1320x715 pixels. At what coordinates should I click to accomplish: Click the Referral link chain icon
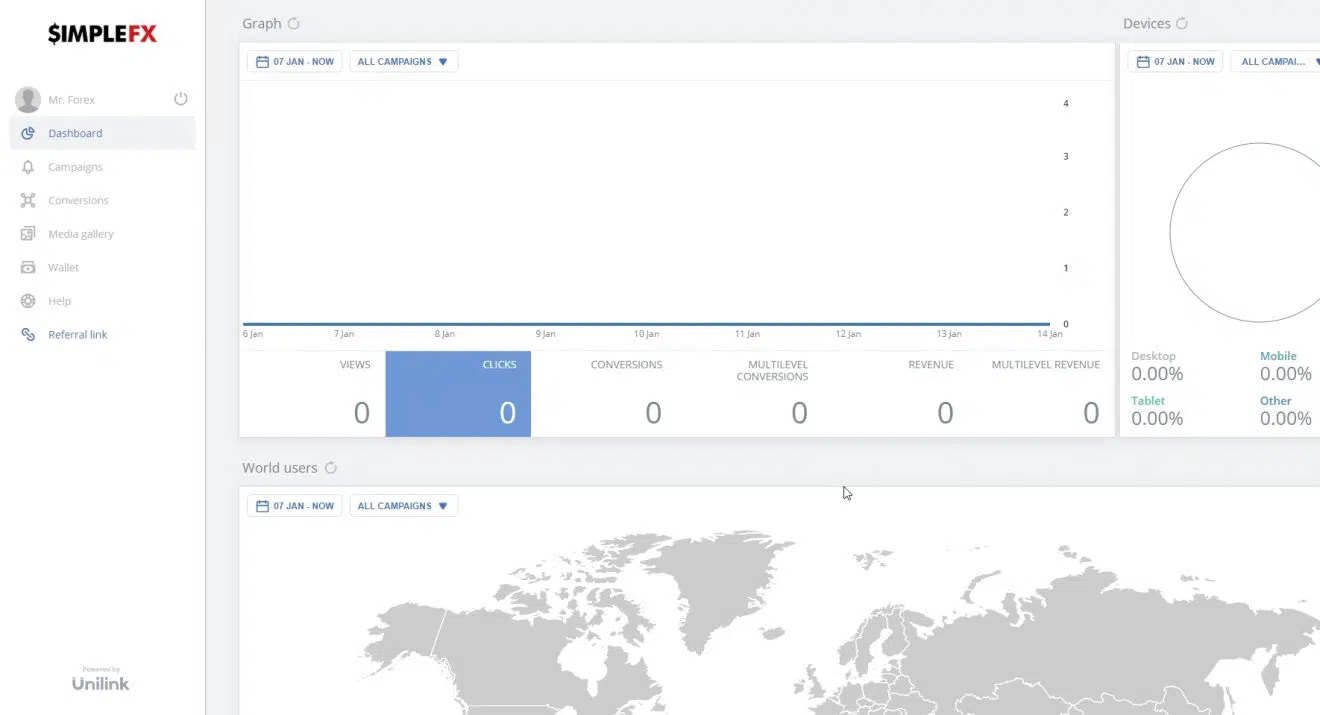[28, 335]
